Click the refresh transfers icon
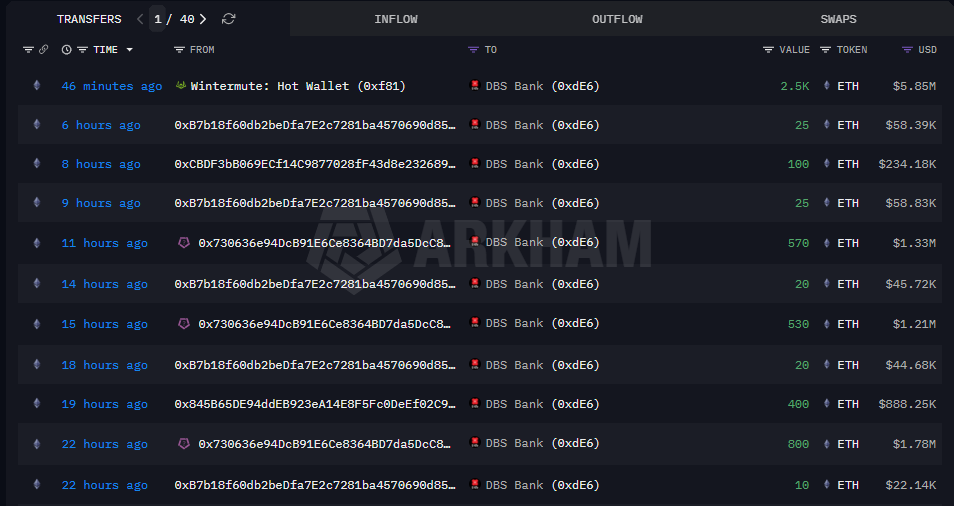 point(228,19)
